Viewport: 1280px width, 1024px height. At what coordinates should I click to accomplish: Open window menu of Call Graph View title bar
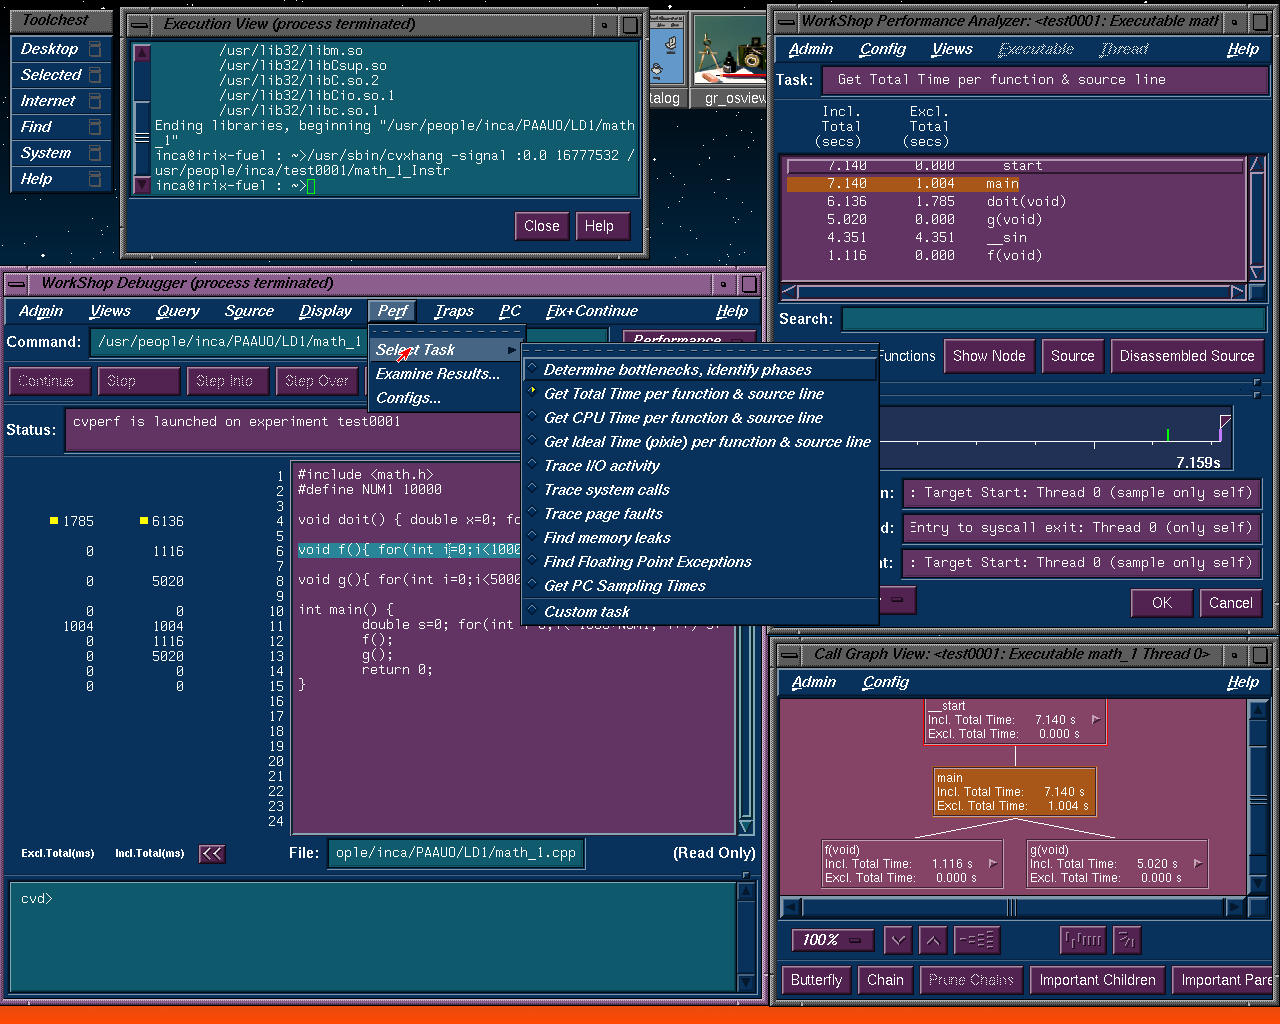792,655
